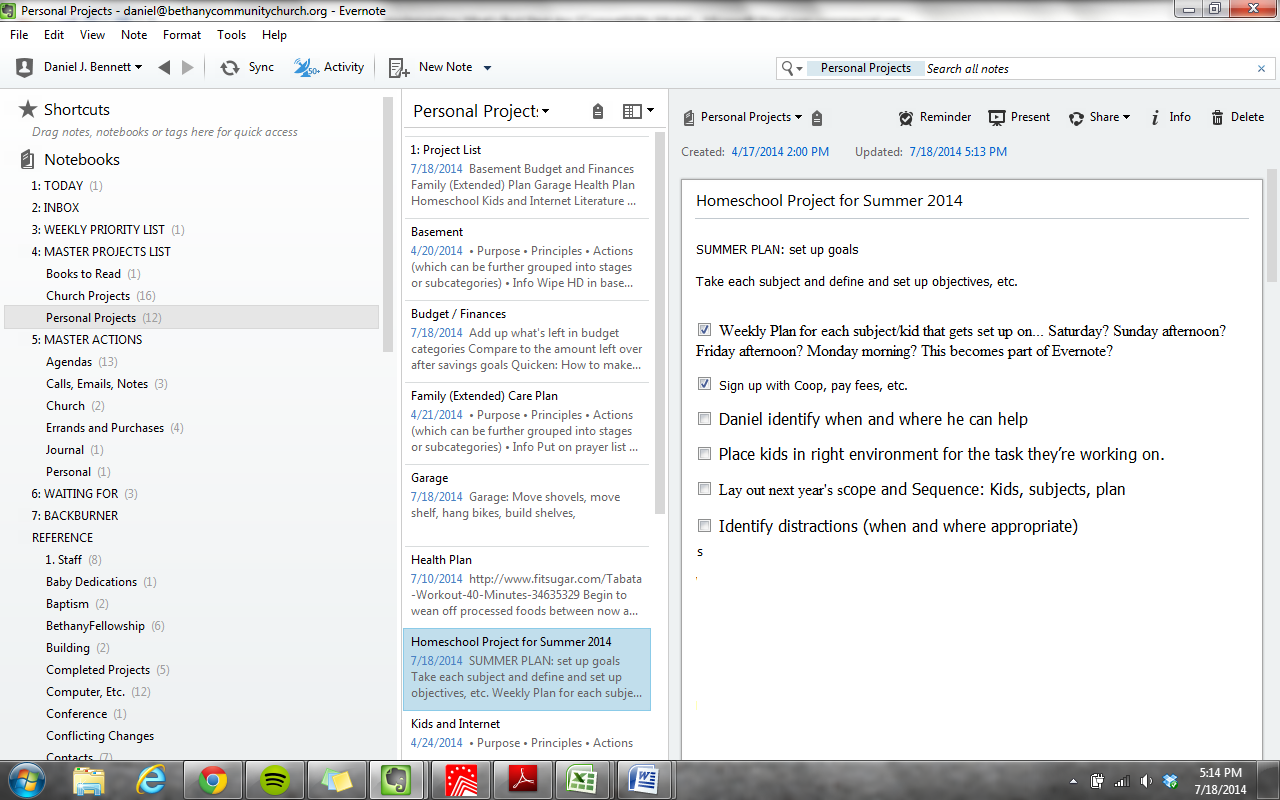Click the Sync icon in toolbar
This screenshot has width=1280, height=800.
coord(230,67)
